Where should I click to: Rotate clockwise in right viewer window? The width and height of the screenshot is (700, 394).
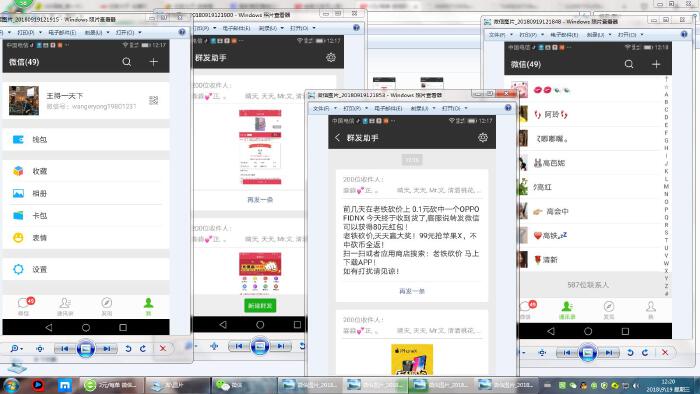[645, 353]
